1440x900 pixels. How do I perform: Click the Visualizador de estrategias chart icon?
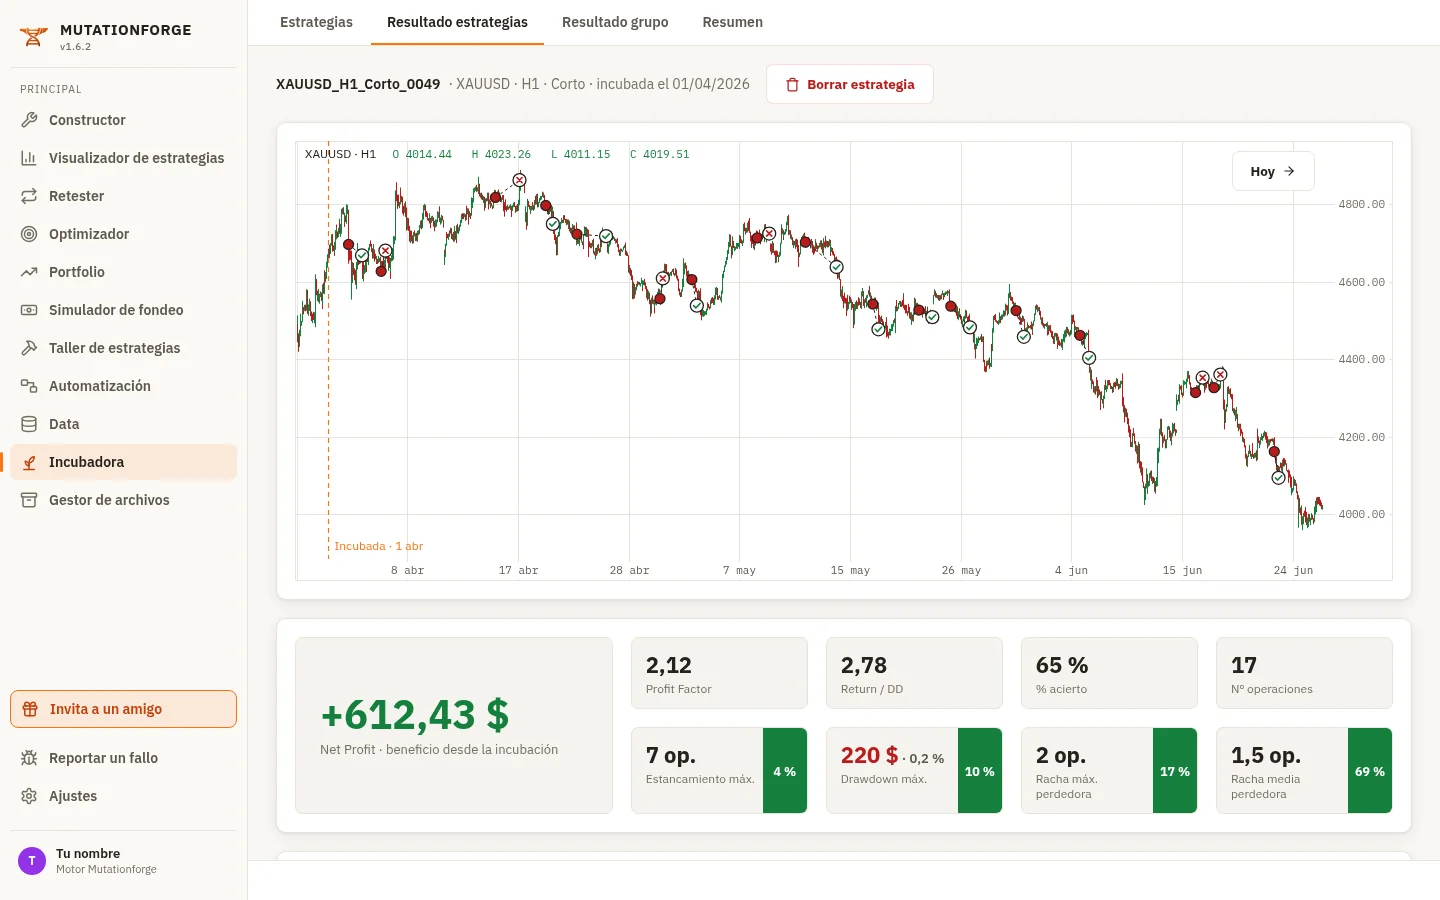click(x=29, y=158)
